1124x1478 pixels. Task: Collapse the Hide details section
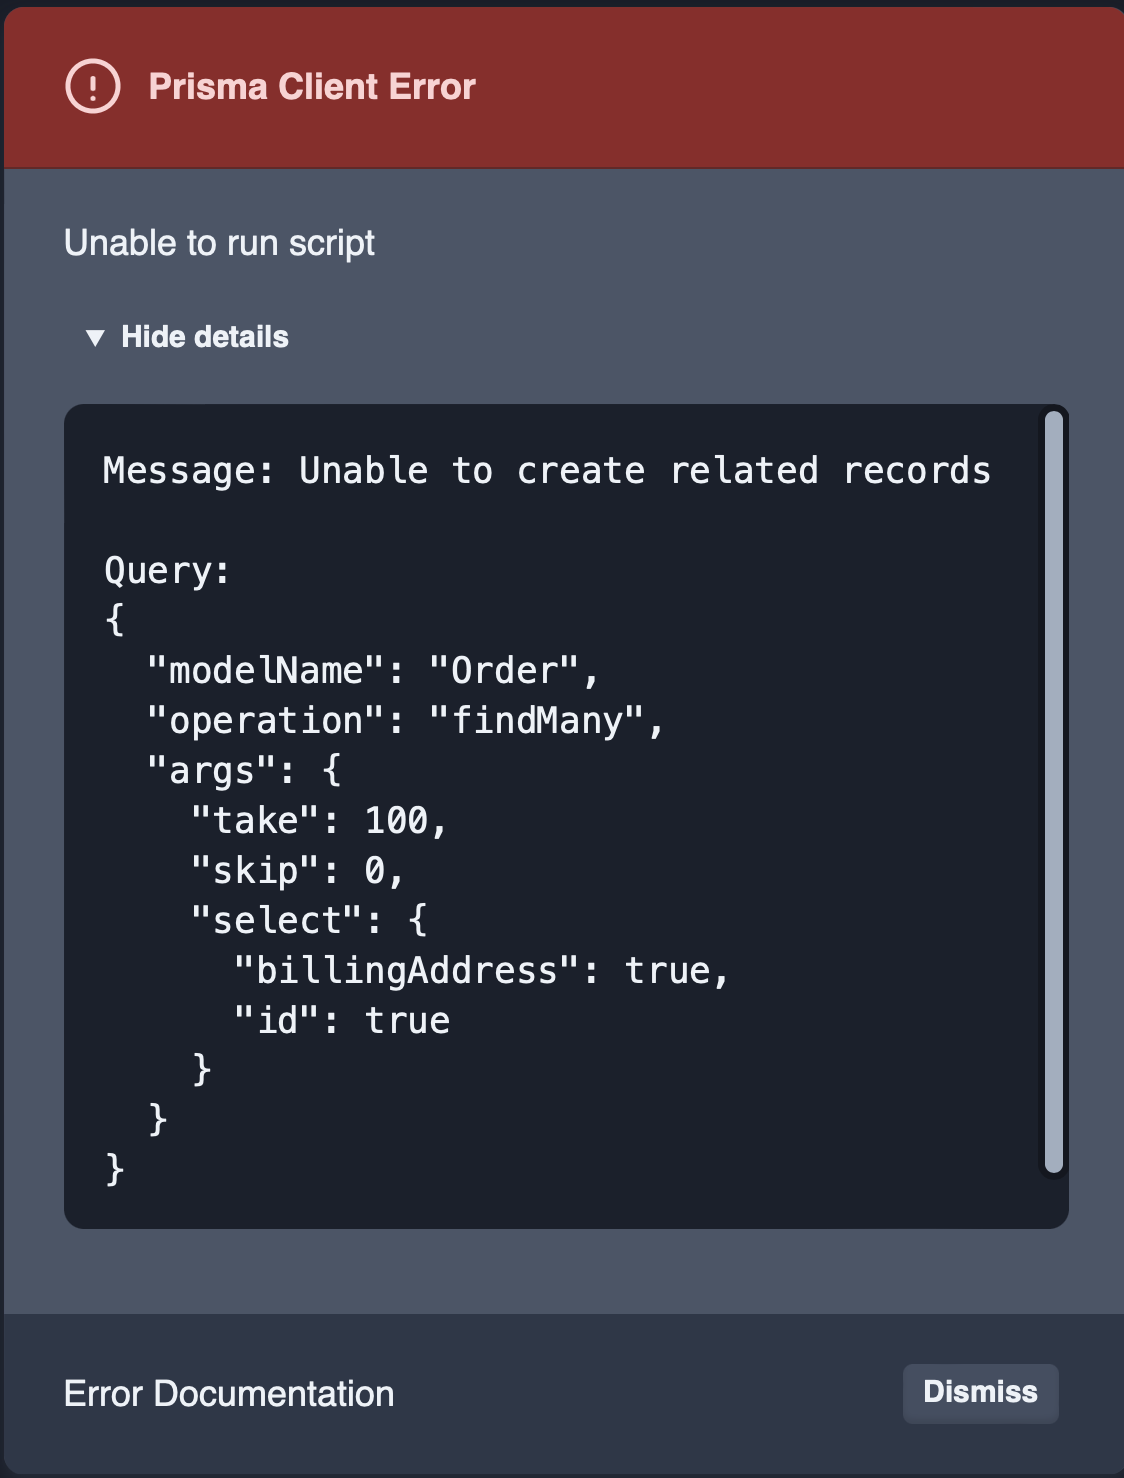pyautogui.click(x=204, y=337)
